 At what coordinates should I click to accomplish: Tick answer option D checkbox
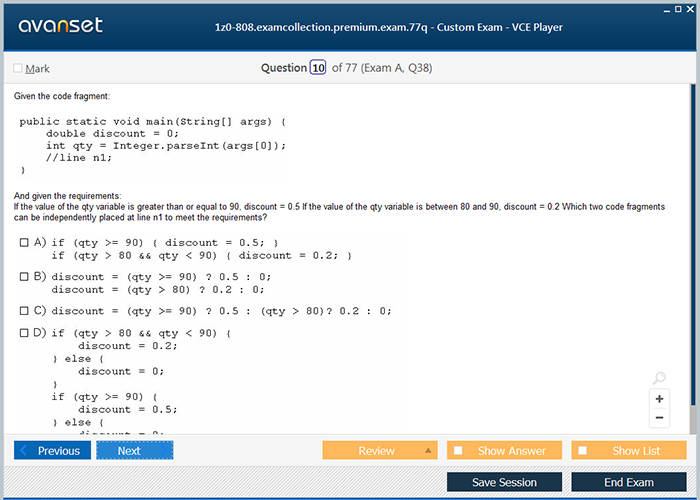coord(24,333)
